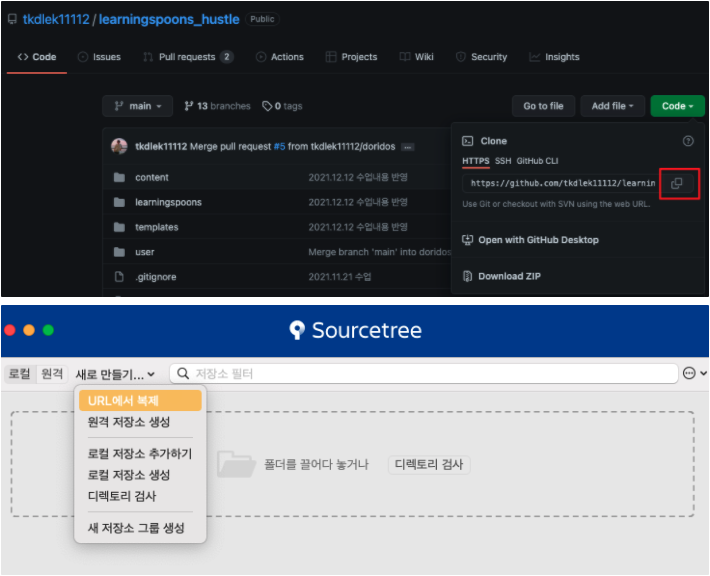Choose URL에서 복제 menu item
The image size is (710, 576).
tap(140, 401)
